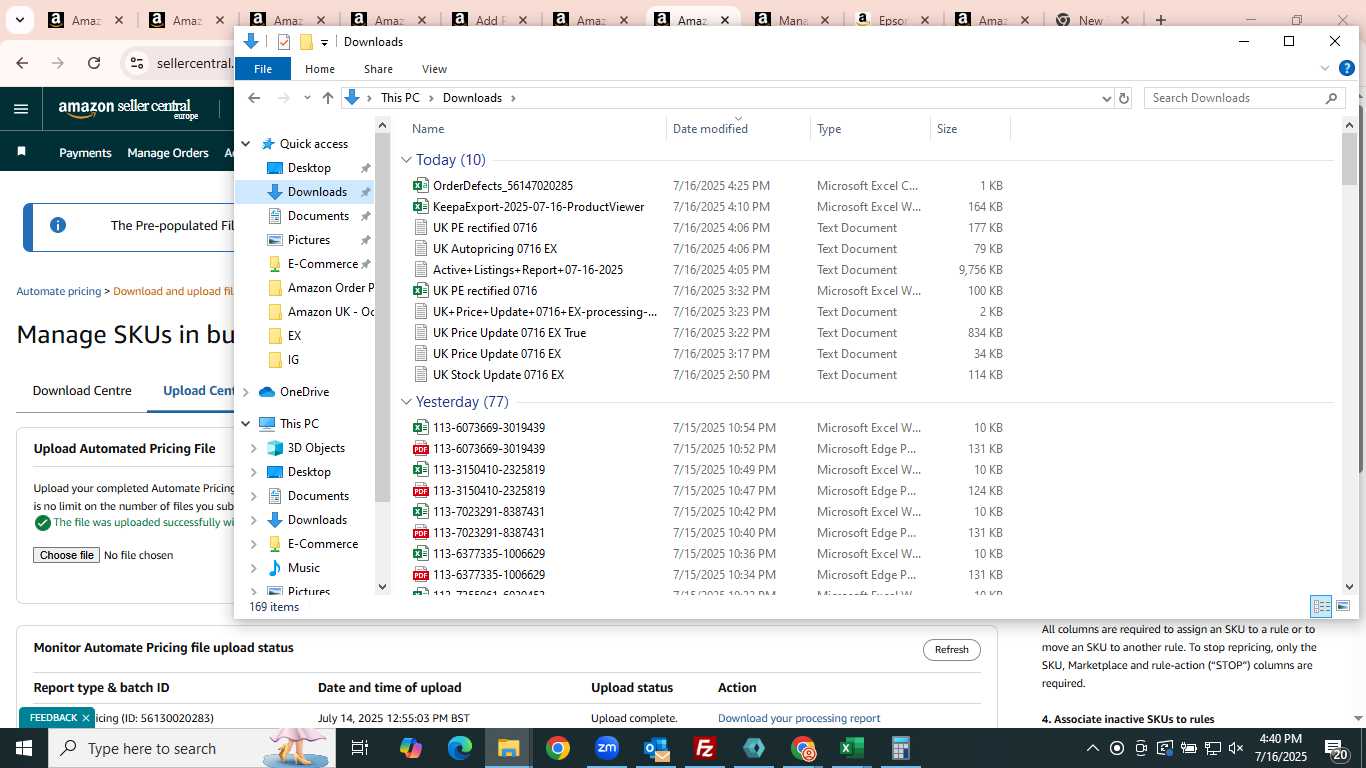Open Task View on the taskbar
Screen dimensions: 1366x768
(360, 748)
